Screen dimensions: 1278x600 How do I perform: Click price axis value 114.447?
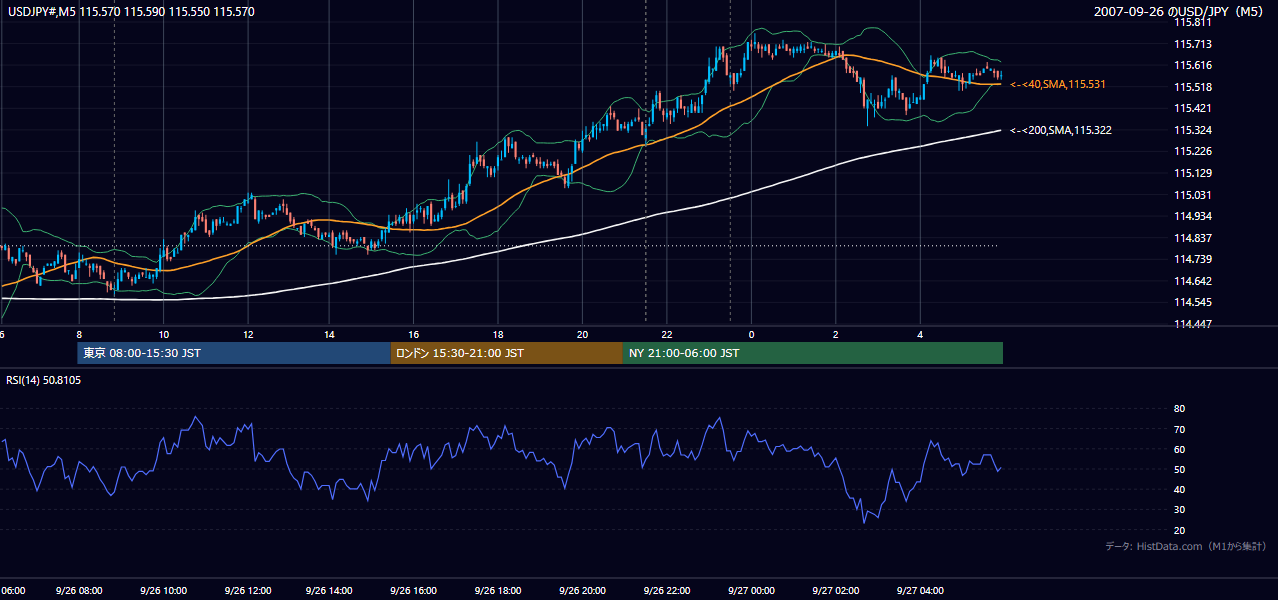tap(1191, 324)
